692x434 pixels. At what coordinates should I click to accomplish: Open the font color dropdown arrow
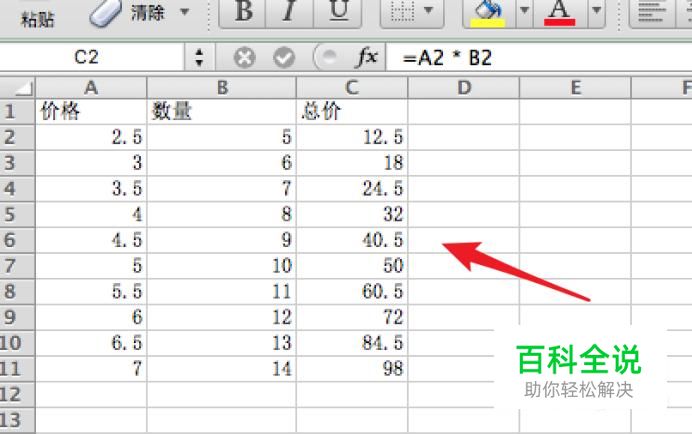pyautogui.click(x=596, y=11)
